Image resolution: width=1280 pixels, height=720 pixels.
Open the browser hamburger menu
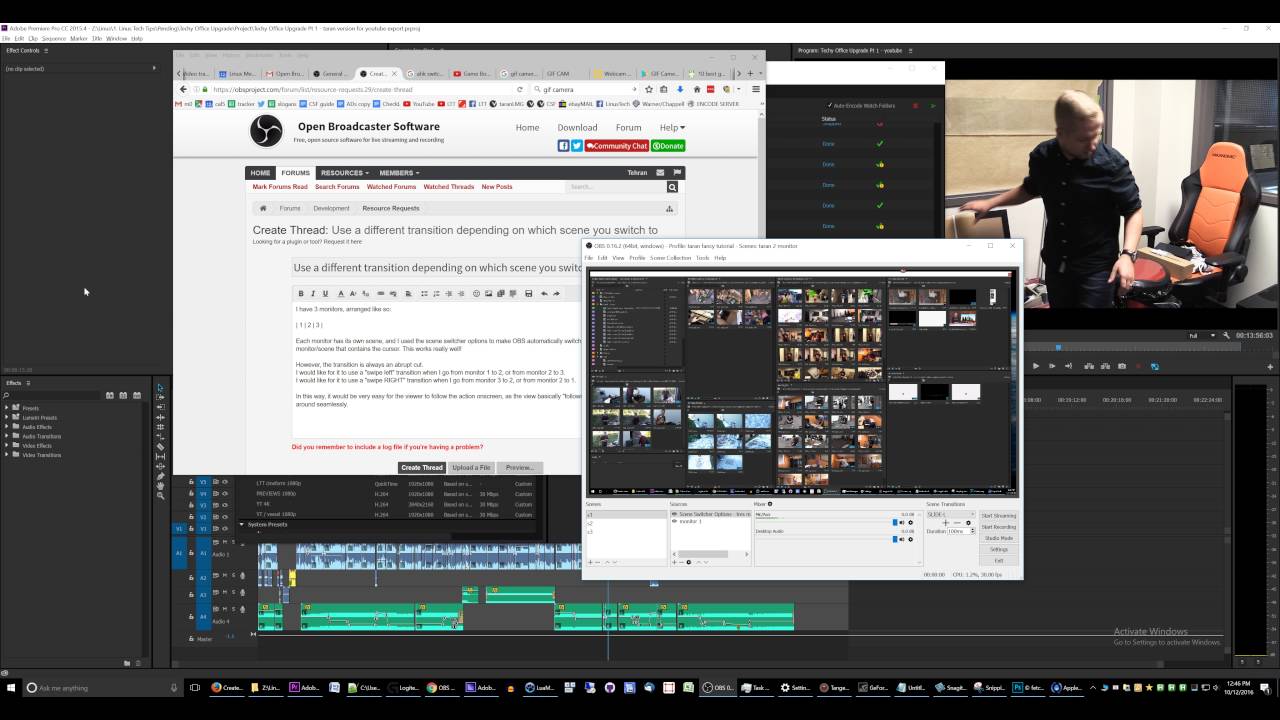[x=755, y=89]
